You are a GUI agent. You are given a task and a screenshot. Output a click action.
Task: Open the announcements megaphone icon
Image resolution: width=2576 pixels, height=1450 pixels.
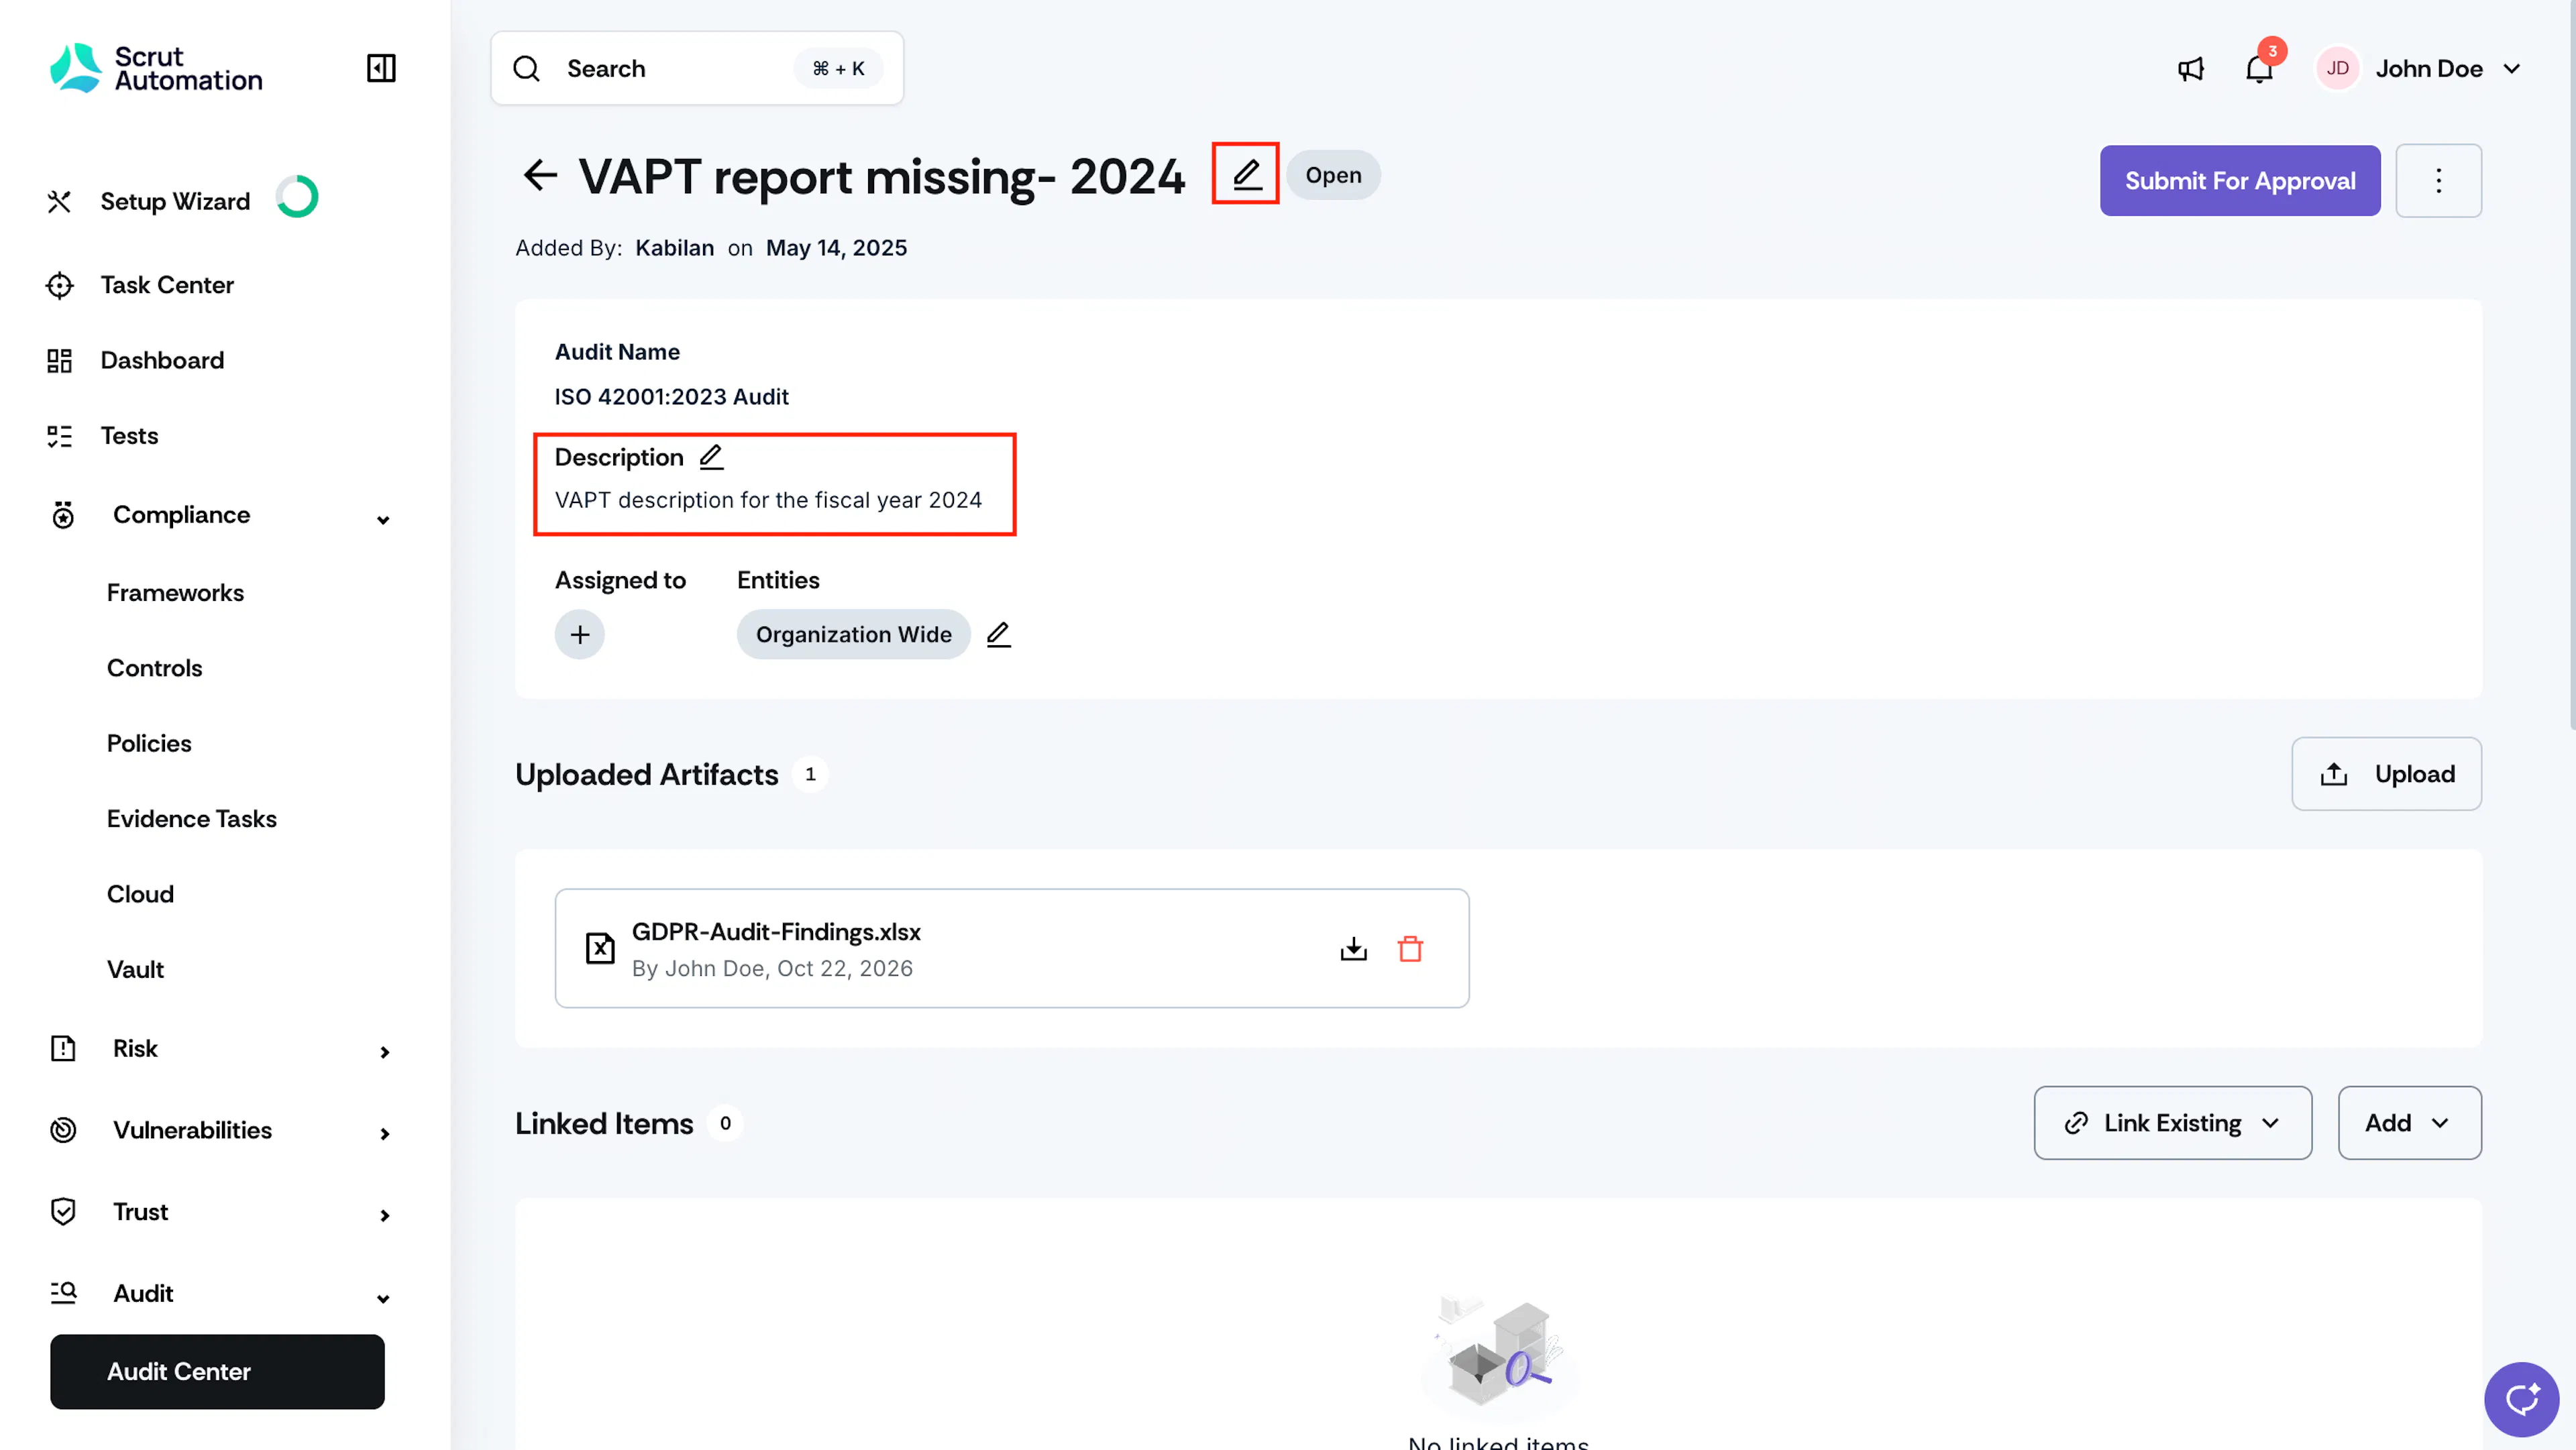point(2190,69)
